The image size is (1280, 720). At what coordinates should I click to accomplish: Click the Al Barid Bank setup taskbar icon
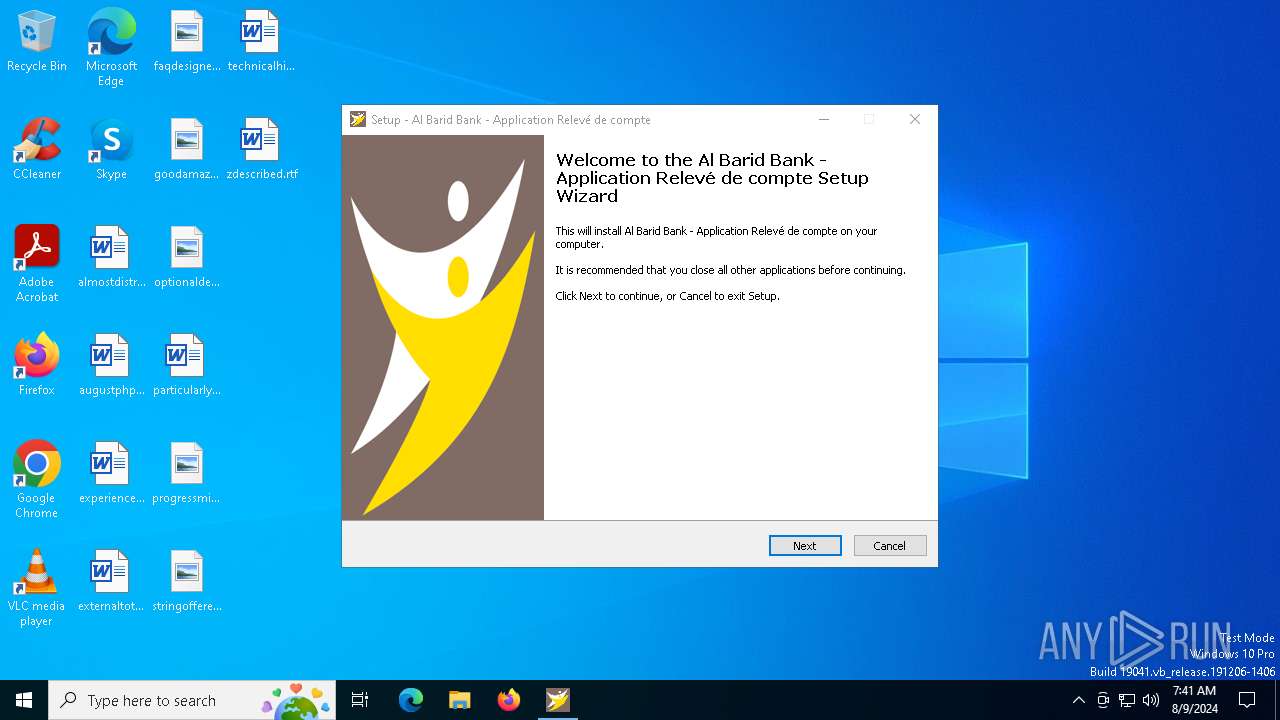tap(558, 700)
